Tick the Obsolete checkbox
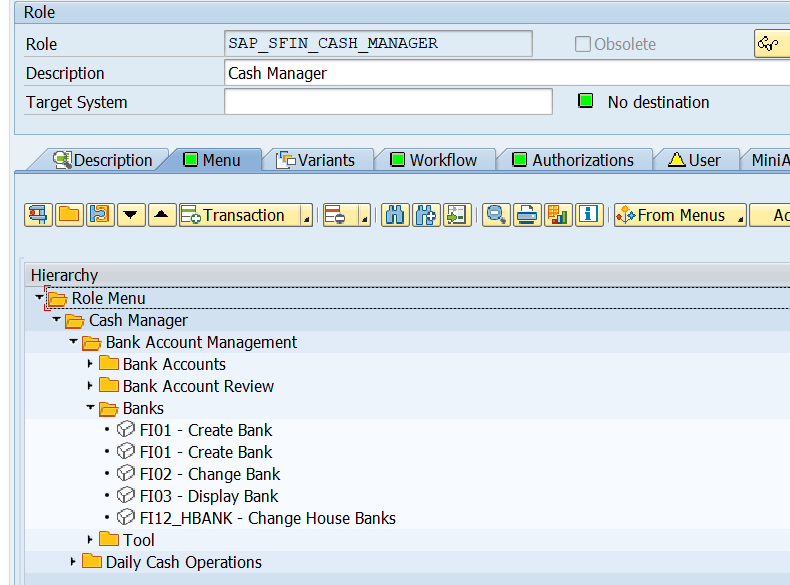790x585 pixels. (583, 44)
